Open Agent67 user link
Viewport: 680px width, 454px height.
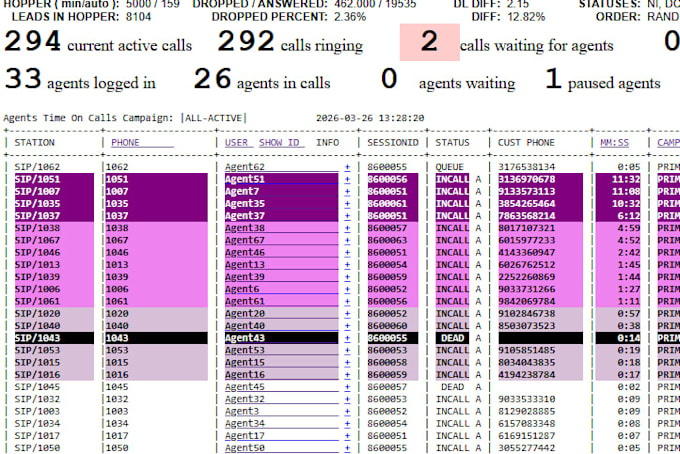click(281, 240)
